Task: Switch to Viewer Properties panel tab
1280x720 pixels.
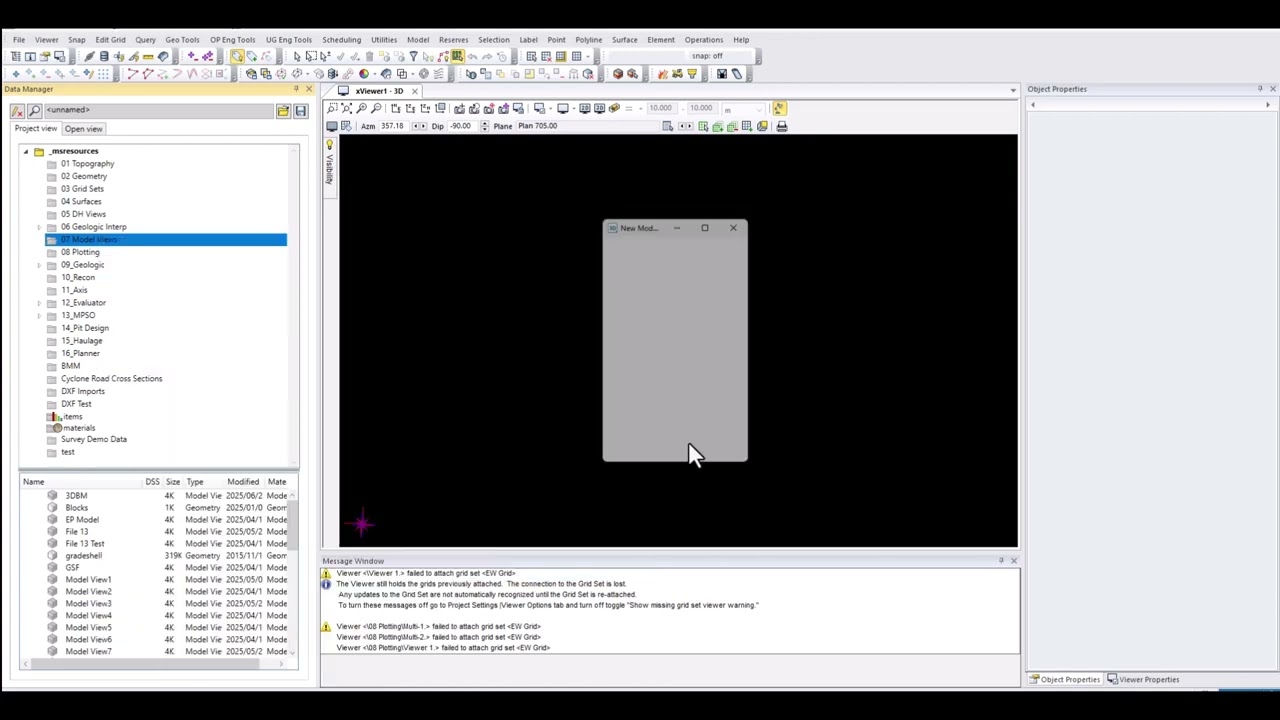Action: (1148, 680)
